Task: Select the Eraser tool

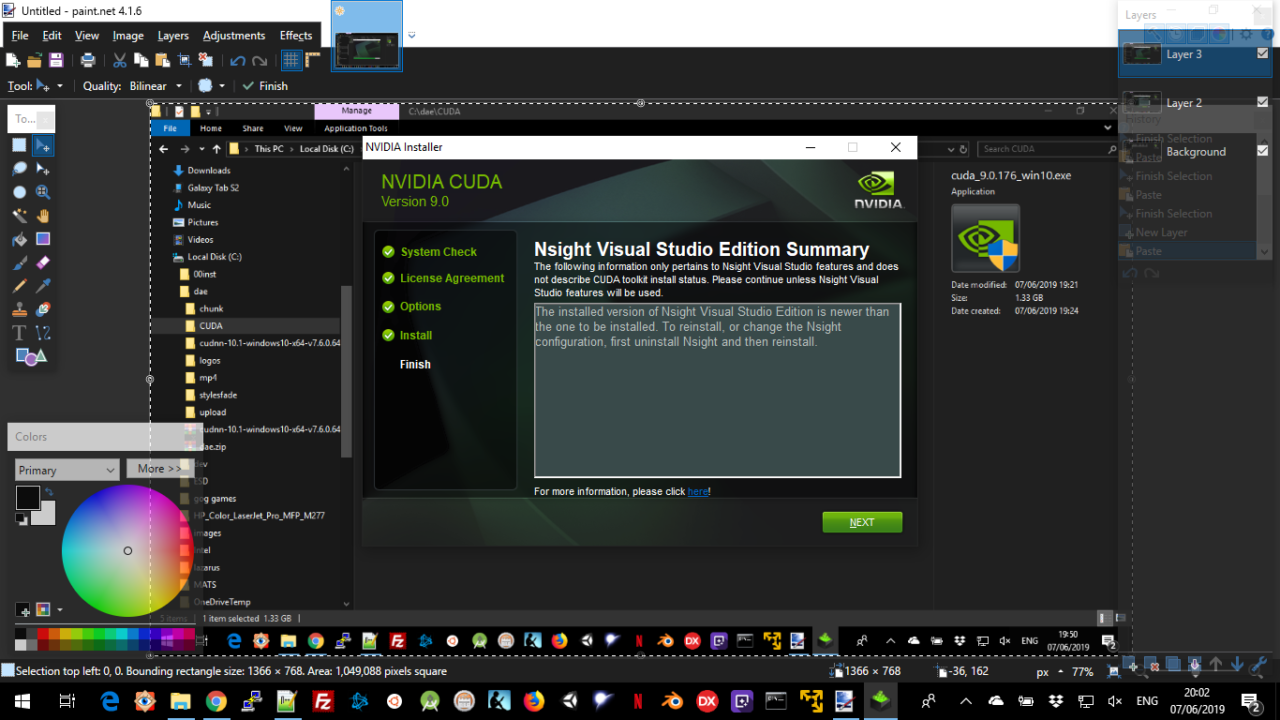Action: coord(43,263)
